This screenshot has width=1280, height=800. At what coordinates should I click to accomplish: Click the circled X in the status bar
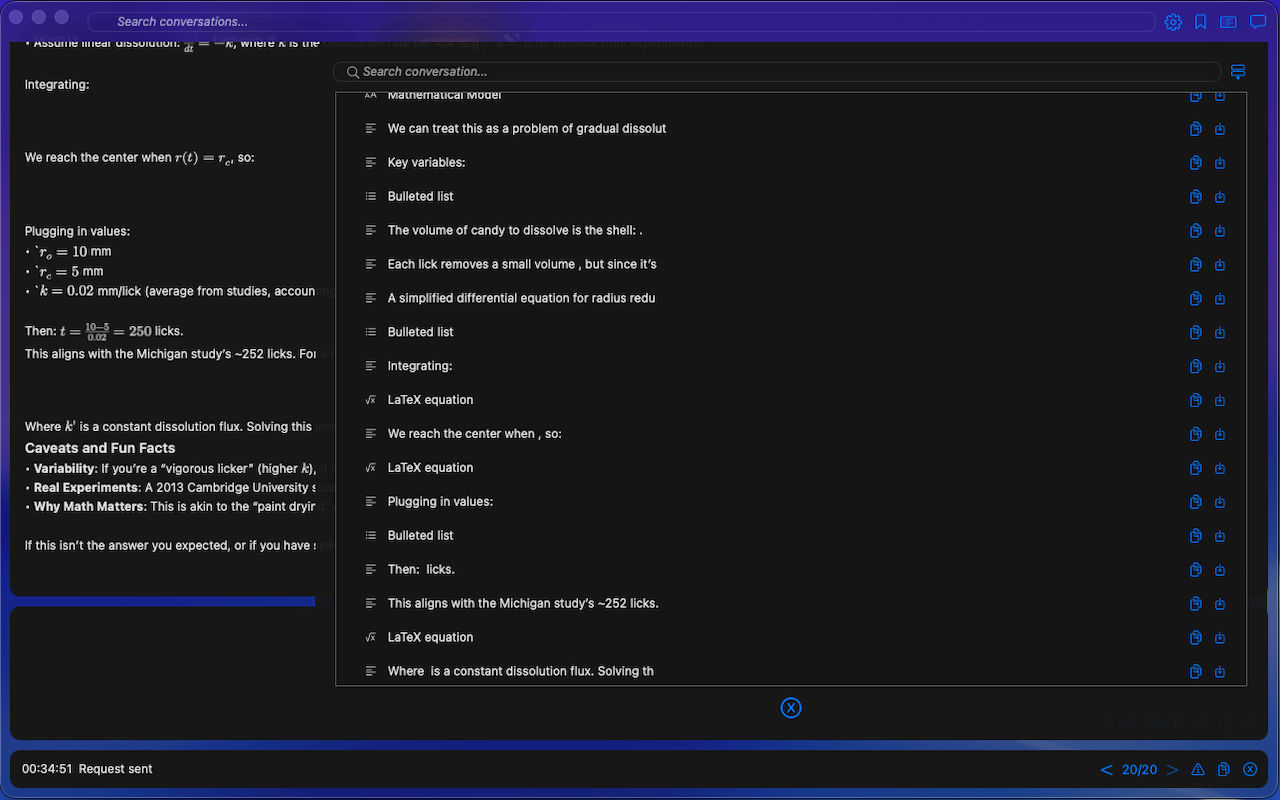click(1250, 769)
